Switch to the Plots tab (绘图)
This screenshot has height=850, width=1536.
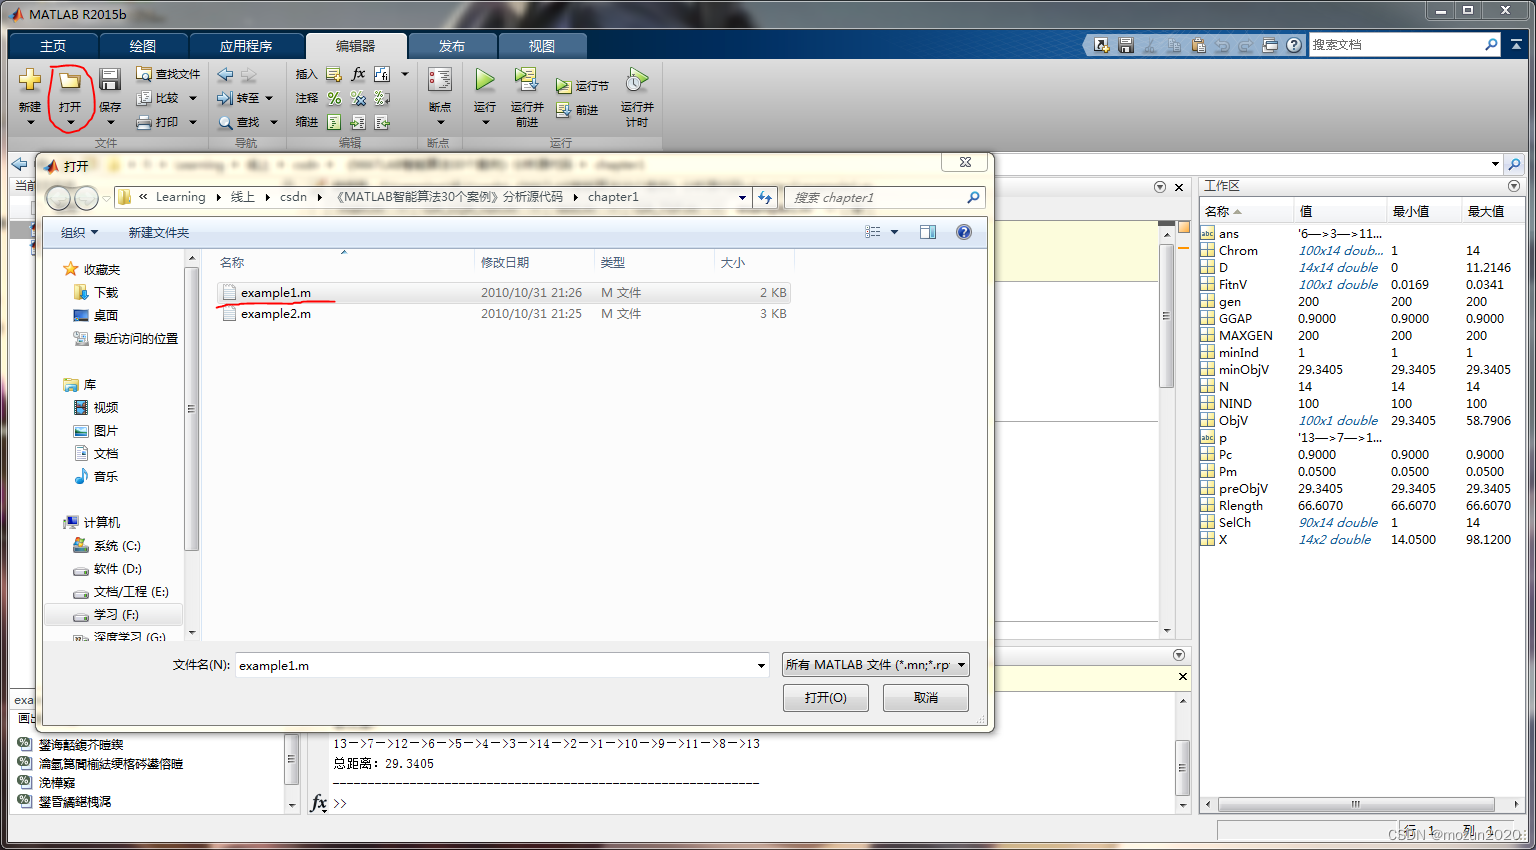click(143, 46)
